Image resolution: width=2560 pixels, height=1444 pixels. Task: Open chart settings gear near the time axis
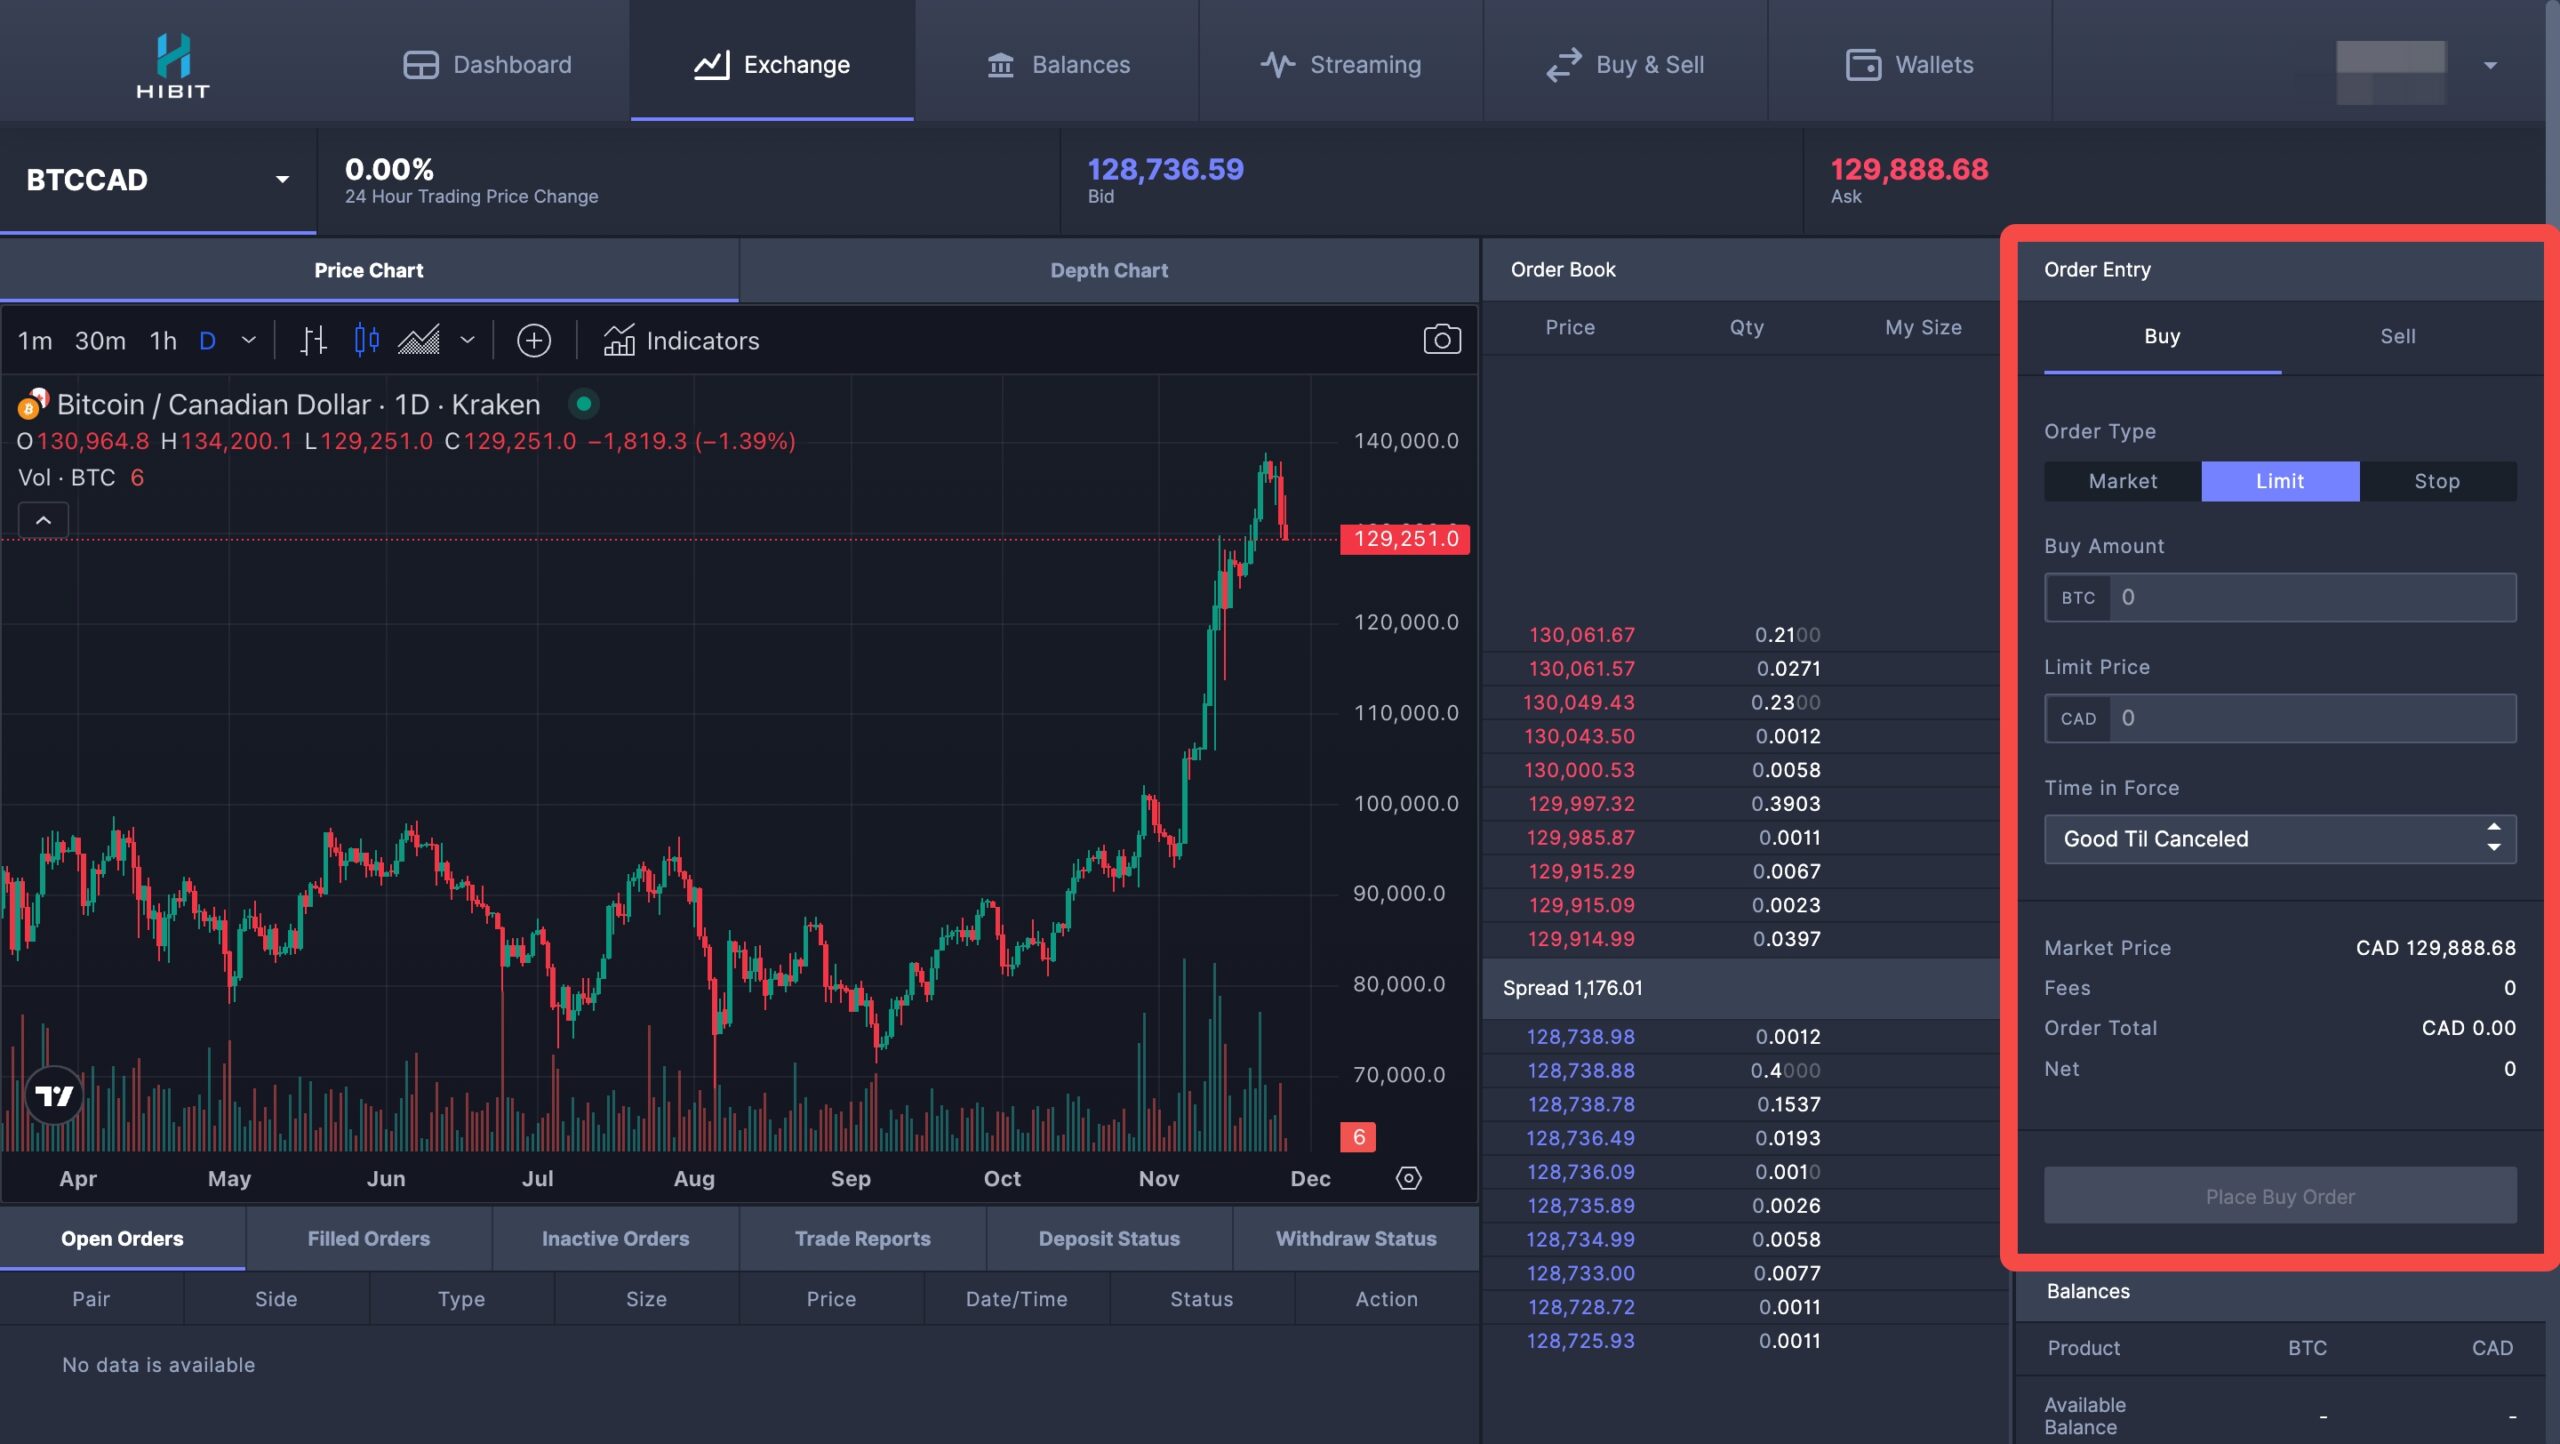(1408, 1178)
